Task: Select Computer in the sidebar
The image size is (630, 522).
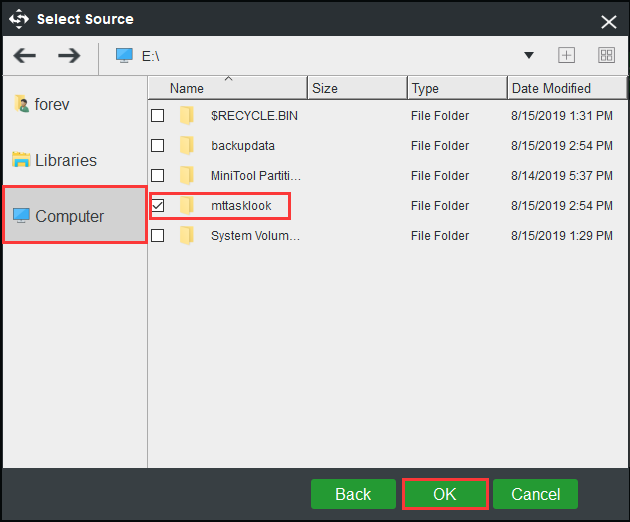Action: click(x=75, y=216)
